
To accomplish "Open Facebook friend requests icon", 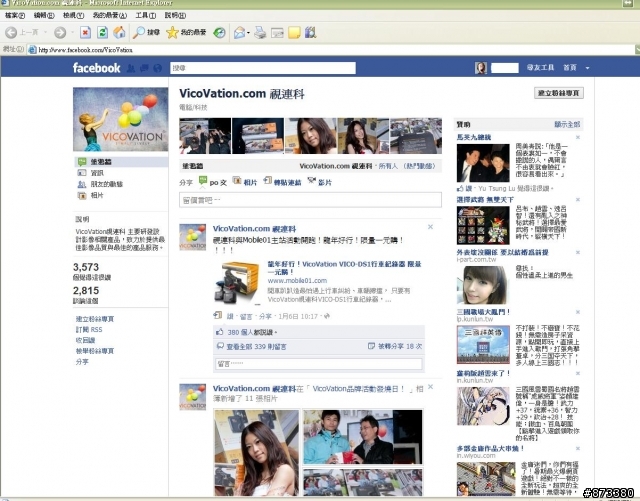I will pos(131,68).
